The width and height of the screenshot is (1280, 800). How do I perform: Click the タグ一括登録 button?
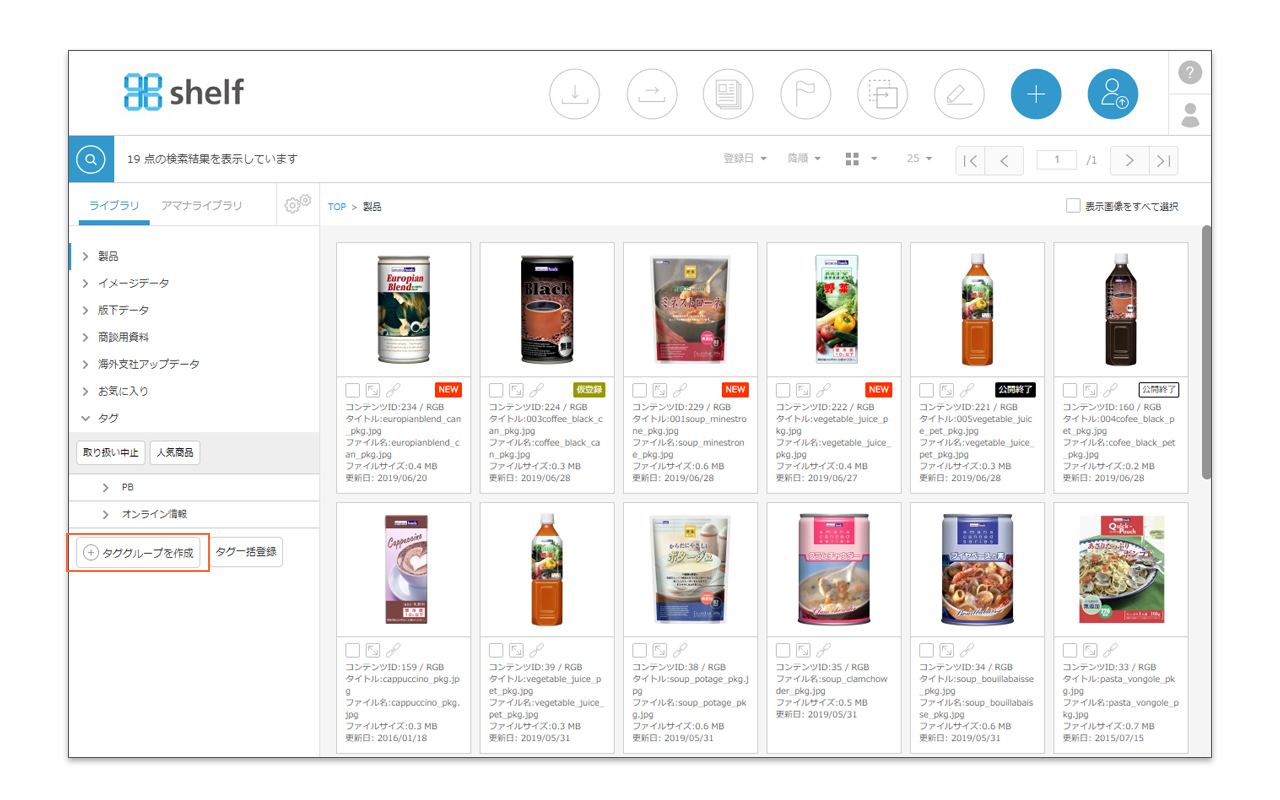click(246, 552)
